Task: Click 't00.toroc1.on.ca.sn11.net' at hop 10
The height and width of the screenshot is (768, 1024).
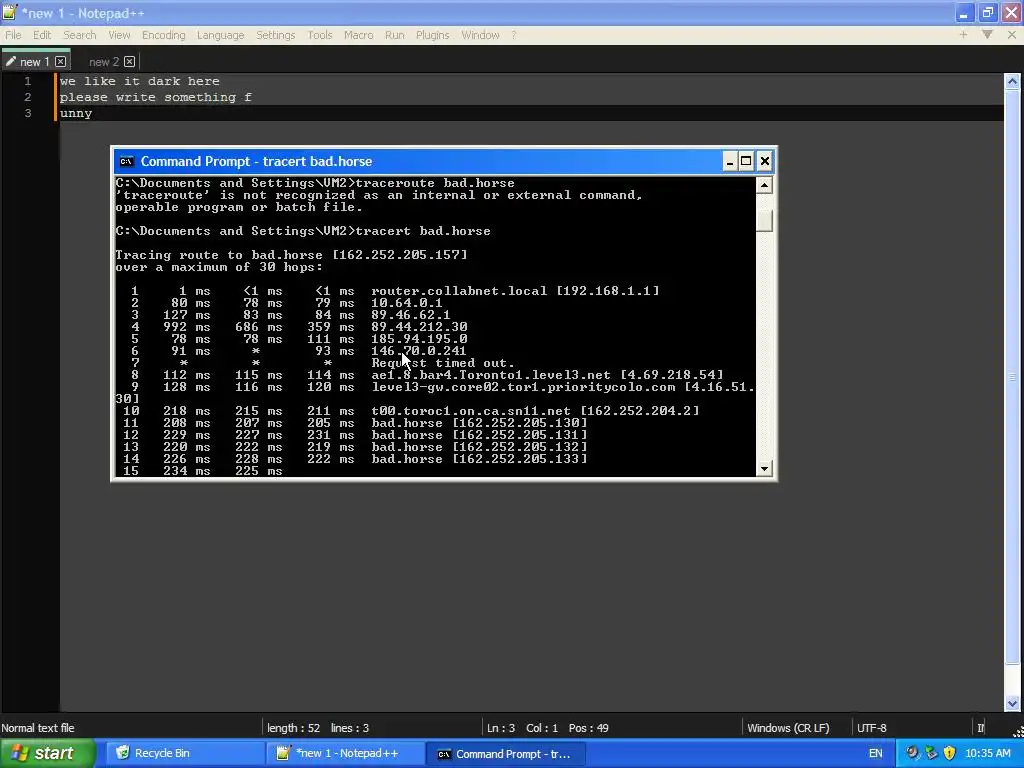Action: [471, 411]
